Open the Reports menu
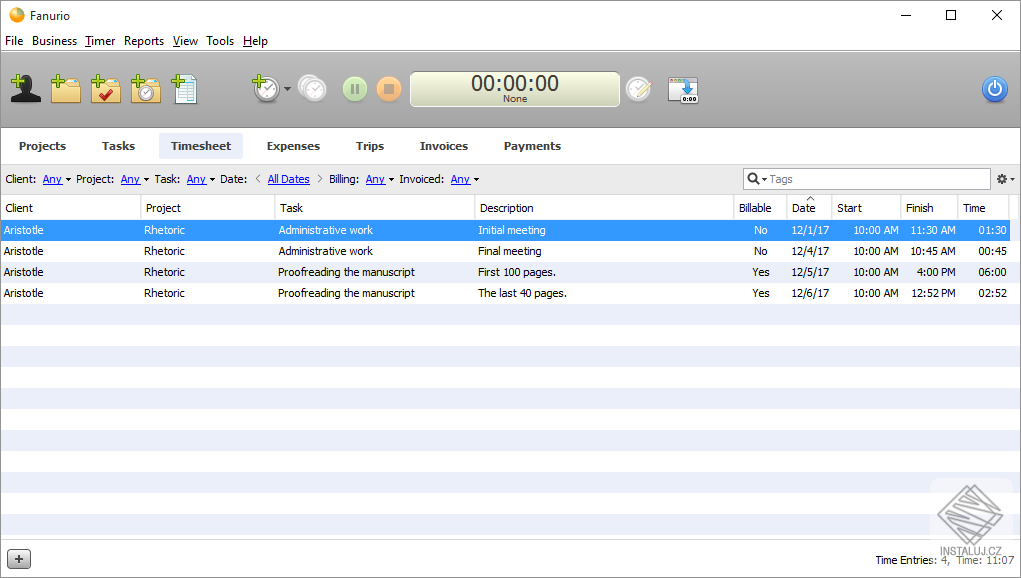1021x578 pixels. [x=144, y=41]
